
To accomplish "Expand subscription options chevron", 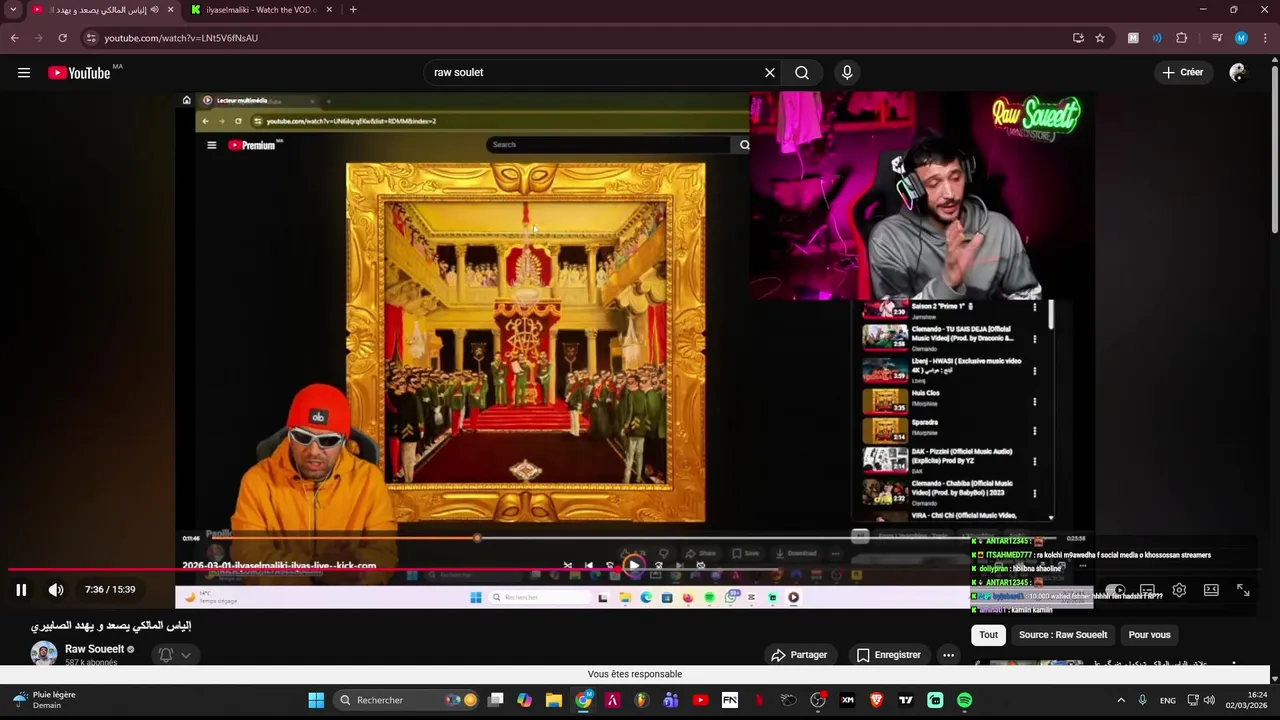I will 186,656.
